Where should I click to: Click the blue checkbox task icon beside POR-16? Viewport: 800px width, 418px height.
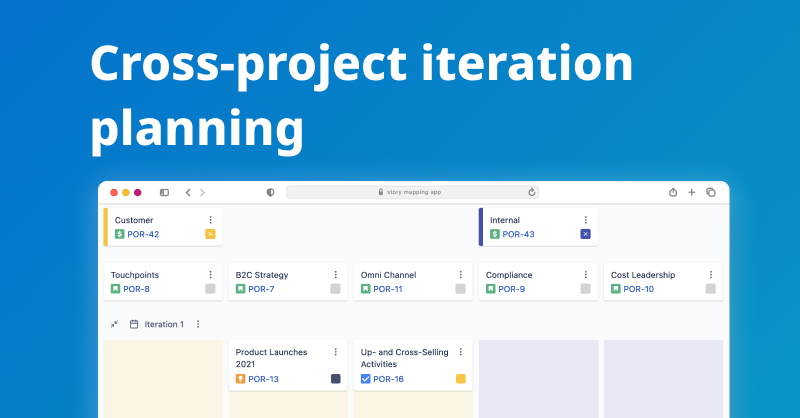(x=365, y=379)
